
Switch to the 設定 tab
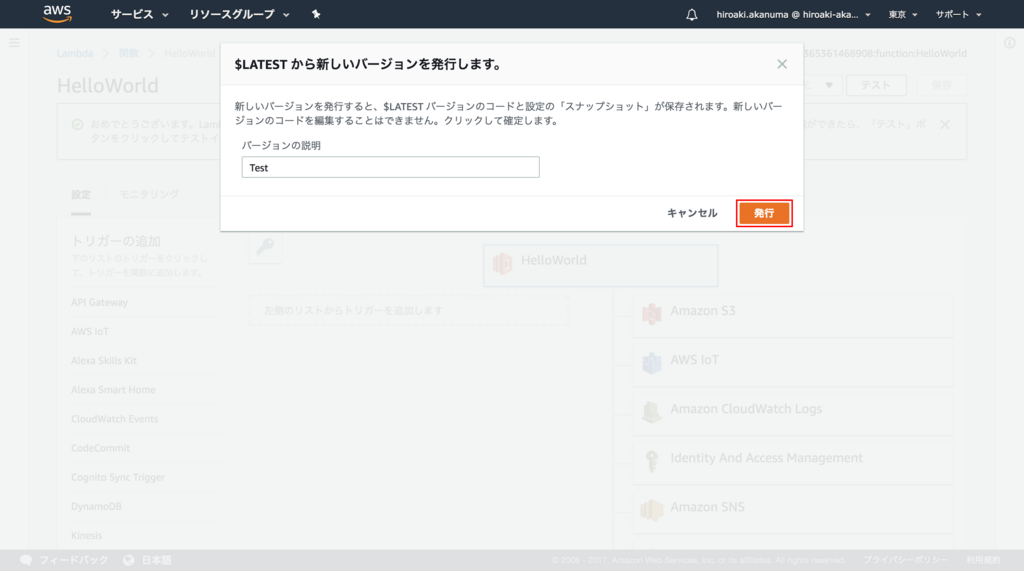(x=81, y=195)
